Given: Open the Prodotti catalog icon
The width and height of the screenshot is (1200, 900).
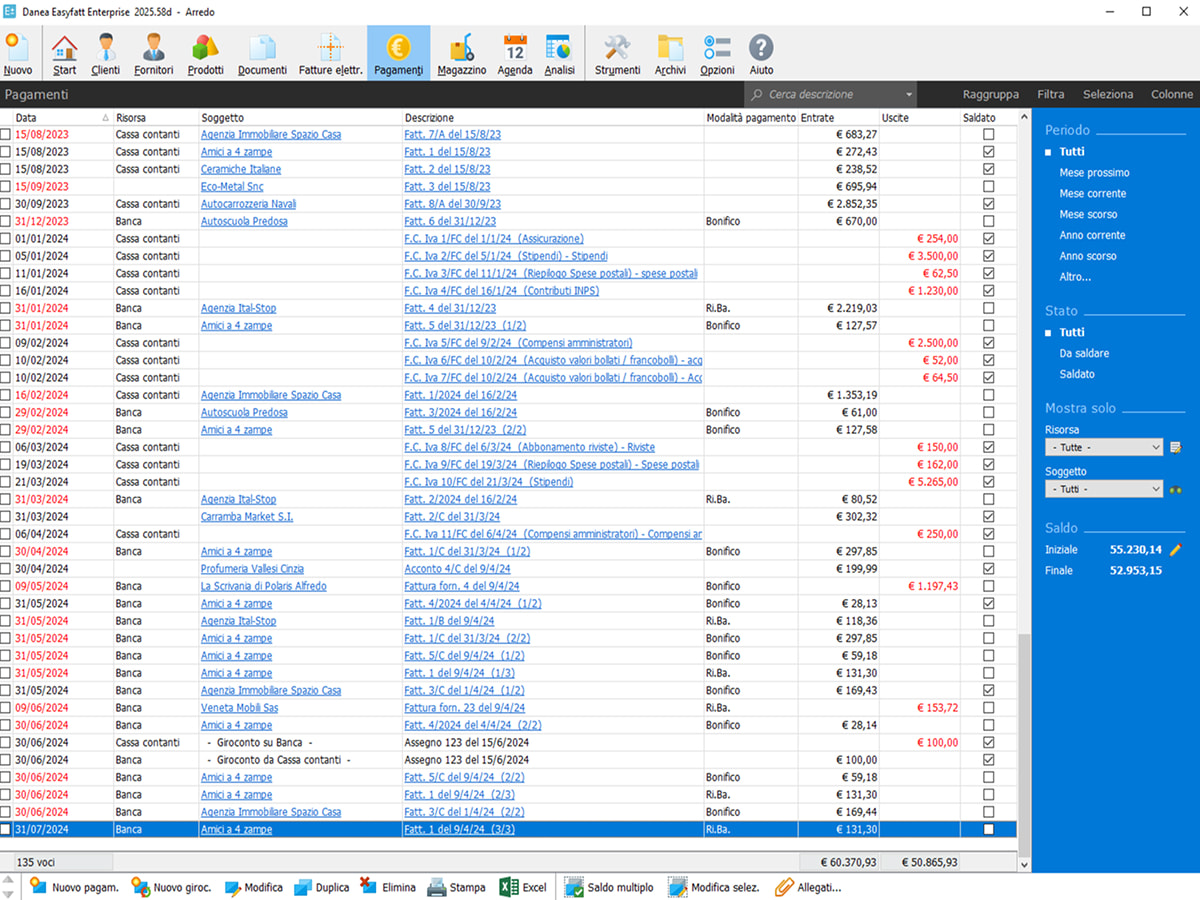Looking at the screenshot, I should [x=205, y=54].
